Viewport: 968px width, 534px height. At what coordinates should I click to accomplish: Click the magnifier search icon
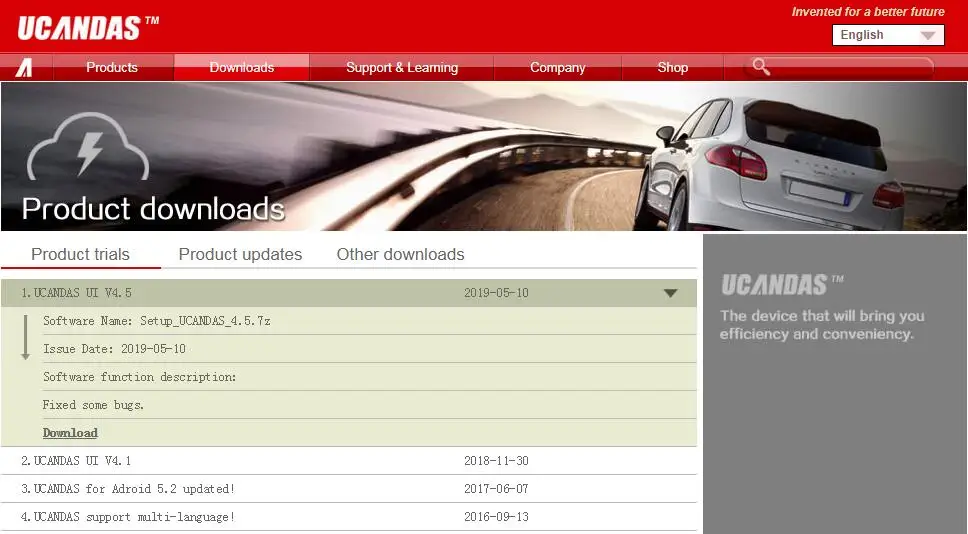click(761, 67)
